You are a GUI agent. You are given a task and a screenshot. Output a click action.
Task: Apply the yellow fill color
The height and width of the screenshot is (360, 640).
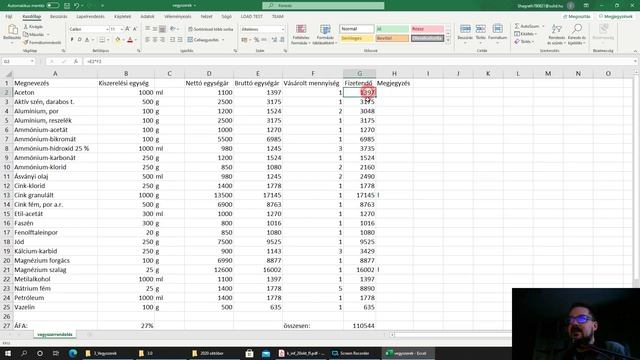click(x=118, y=40)
